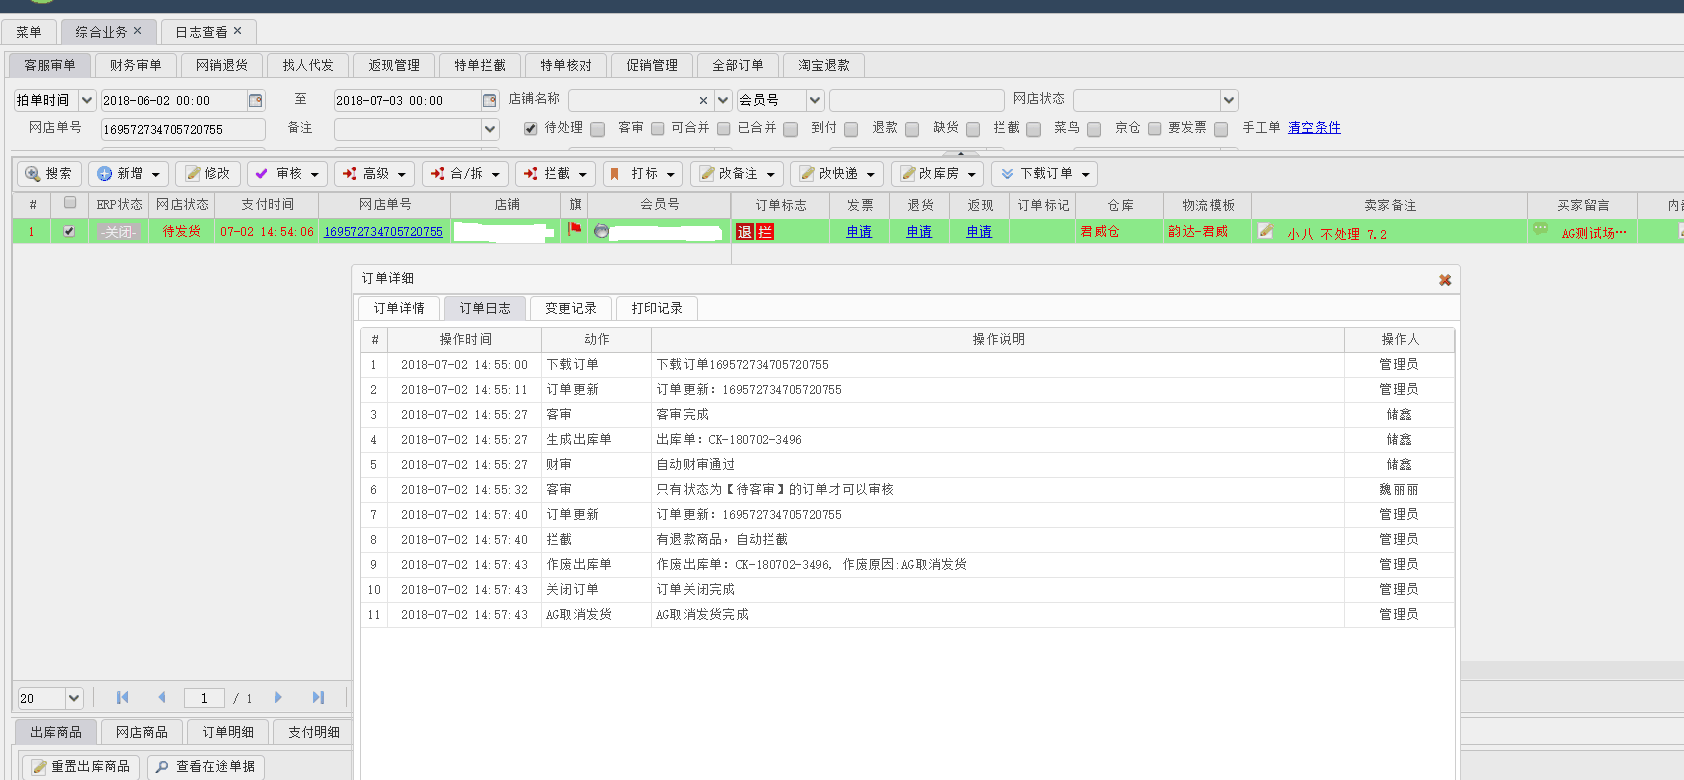Expand the 审核 toolbar dropdown
This screenshot has height=780, width=1684.
pyautogui.click(x=314, y=174)
